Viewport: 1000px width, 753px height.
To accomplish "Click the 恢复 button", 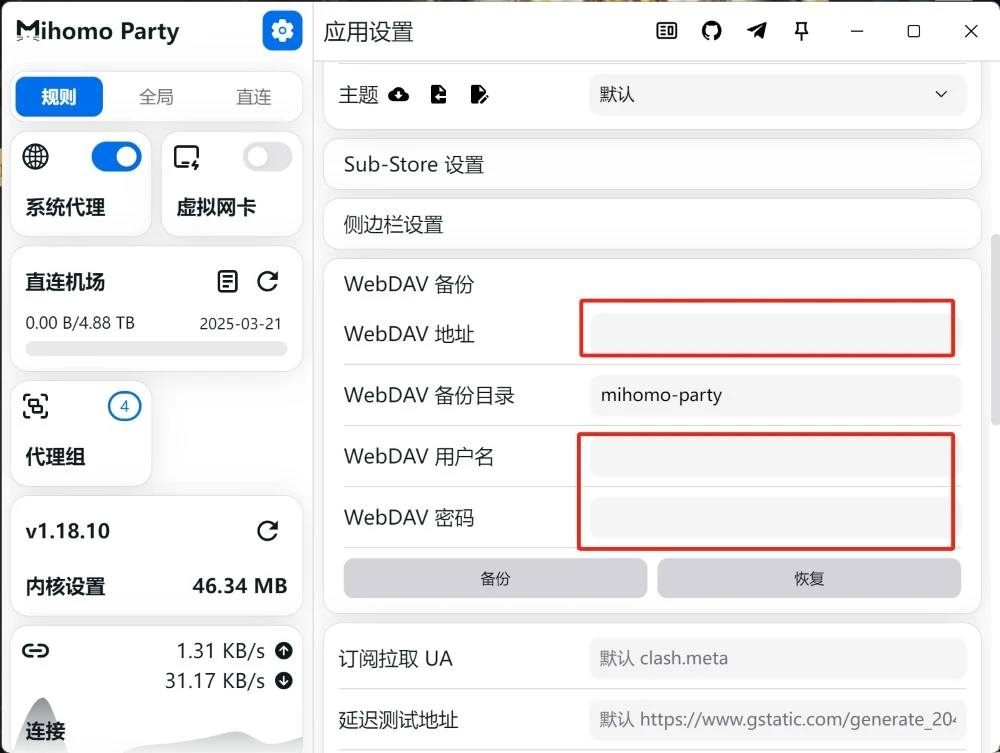I will click(809, 578).
